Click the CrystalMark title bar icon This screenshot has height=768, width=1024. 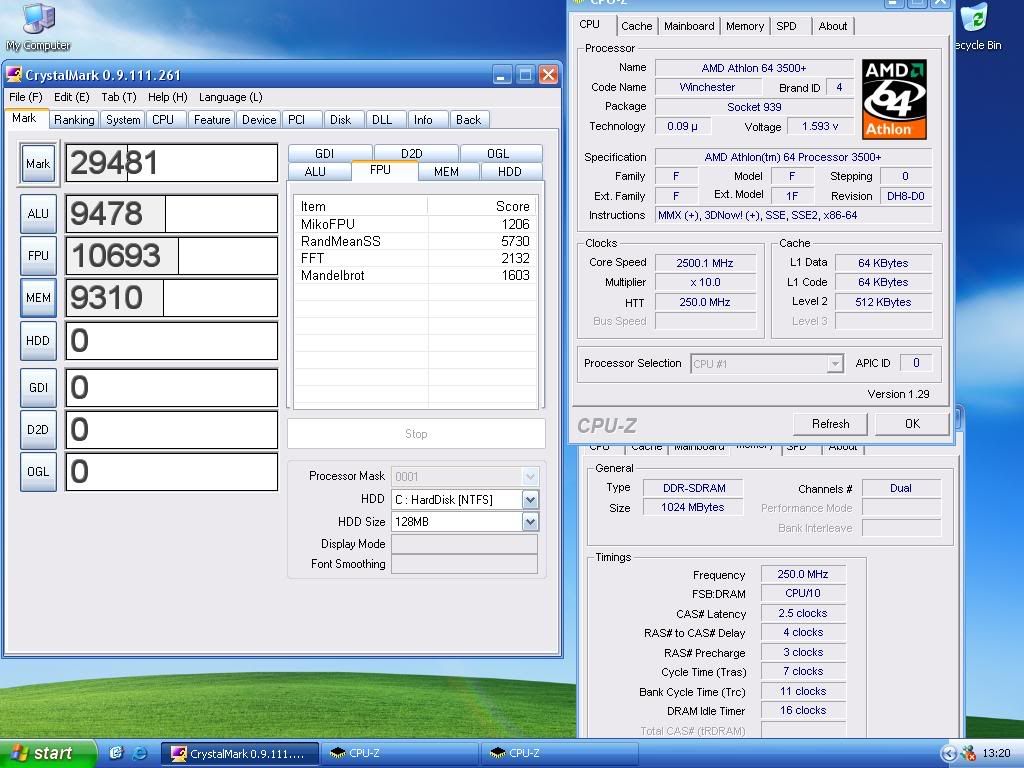coord(14,75)
